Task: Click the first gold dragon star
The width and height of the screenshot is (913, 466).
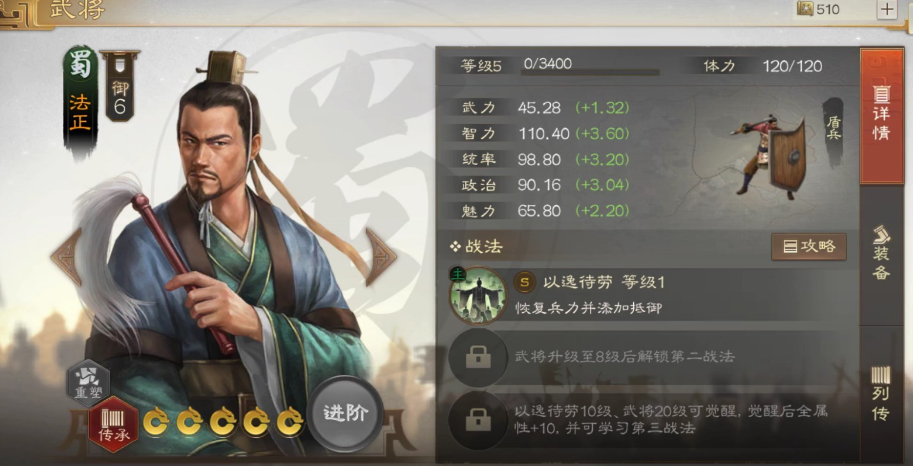Action: [x=156, y=422]
